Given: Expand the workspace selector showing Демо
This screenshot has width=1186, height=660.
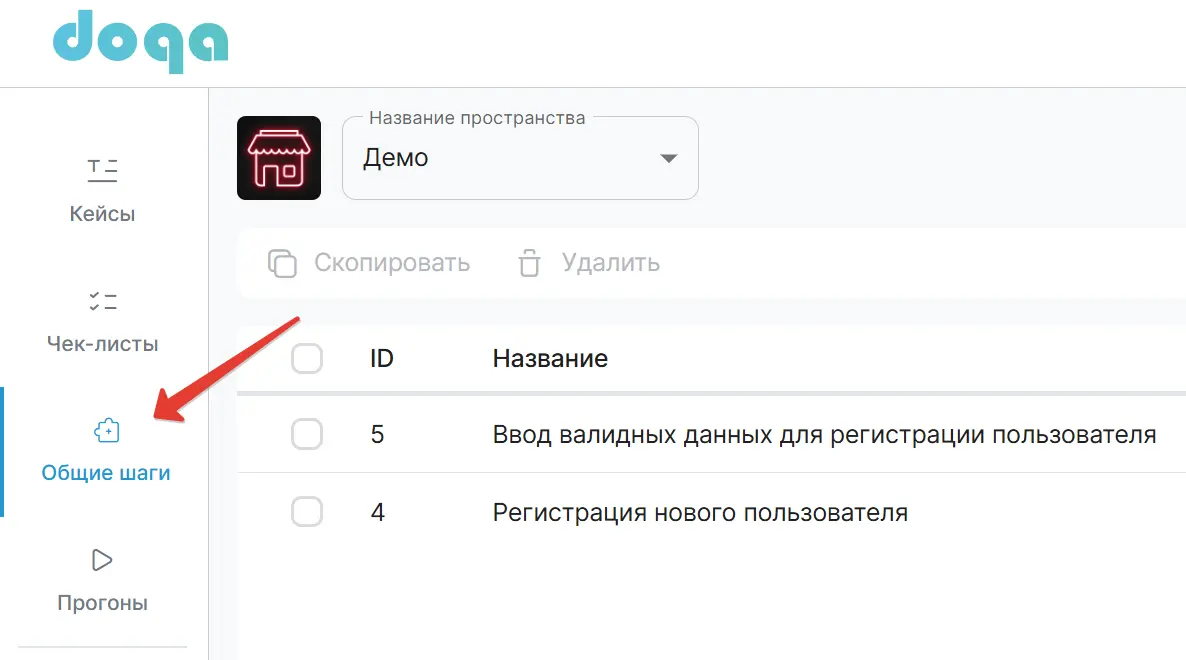Looking at the screenshot, I should (519, 157).
